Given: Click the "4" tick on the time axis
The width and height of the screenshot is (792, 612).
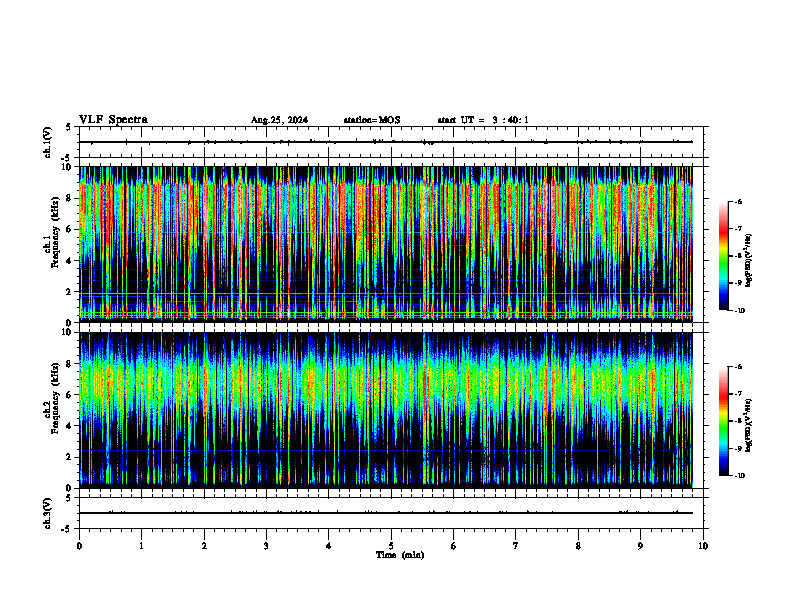Looking at the screenshot, I should pyautogui.click(x=329, y=546).
